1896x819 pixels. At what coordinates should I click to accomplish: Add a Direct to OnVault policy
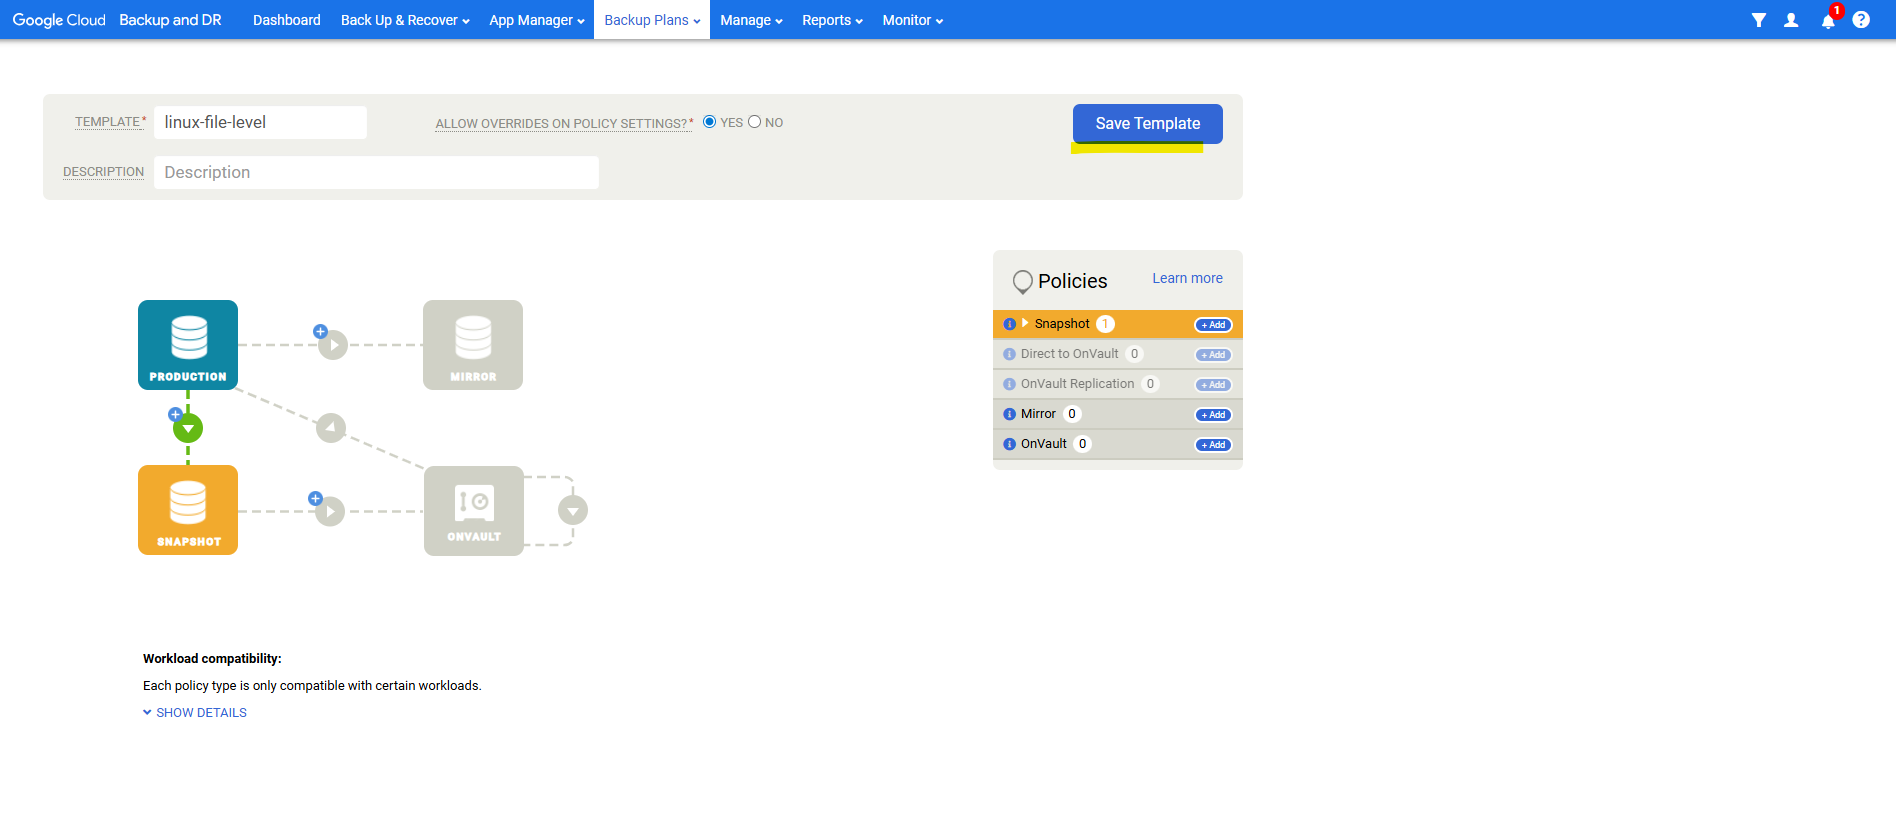1213,355
